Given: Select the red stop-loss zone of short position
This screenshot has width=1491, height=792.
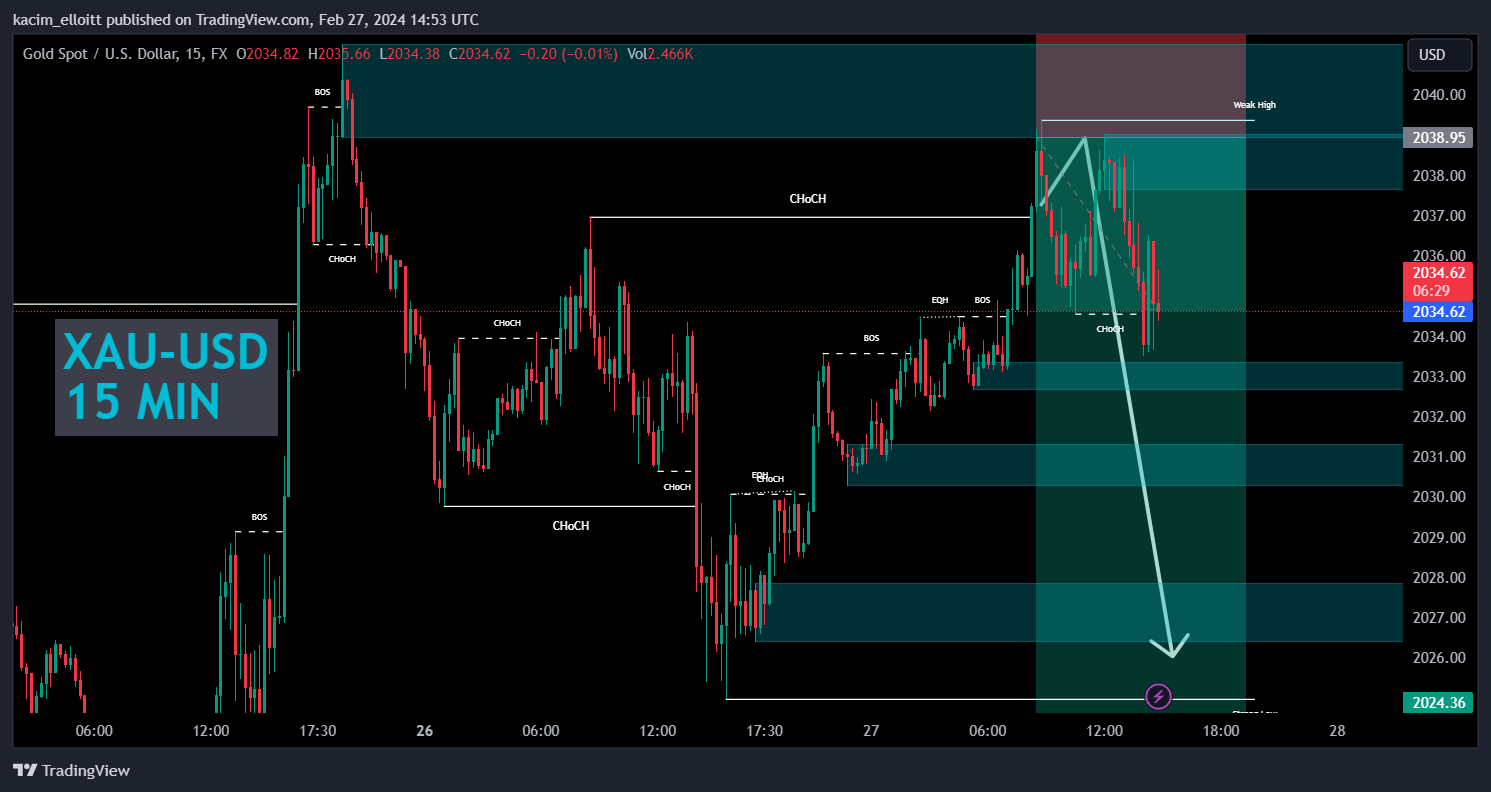Looking at the screenshot, I should click(x=1141, y=85).
